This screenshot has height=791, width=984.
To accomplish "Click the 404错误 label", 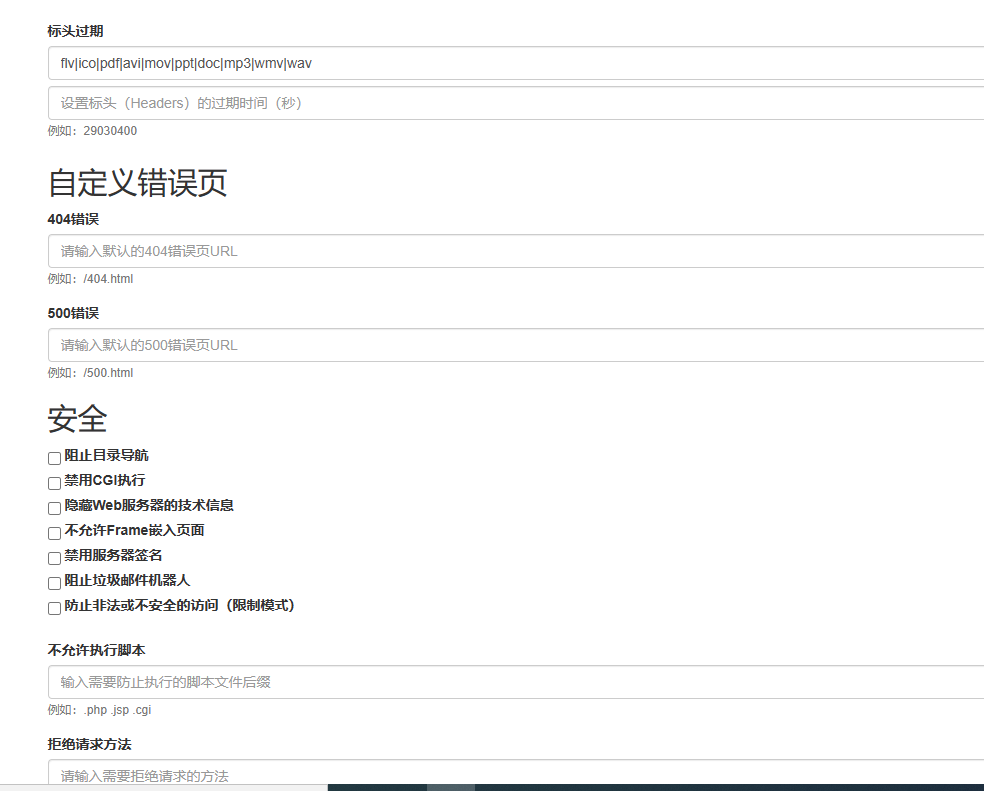I will [x=73, y=219].
